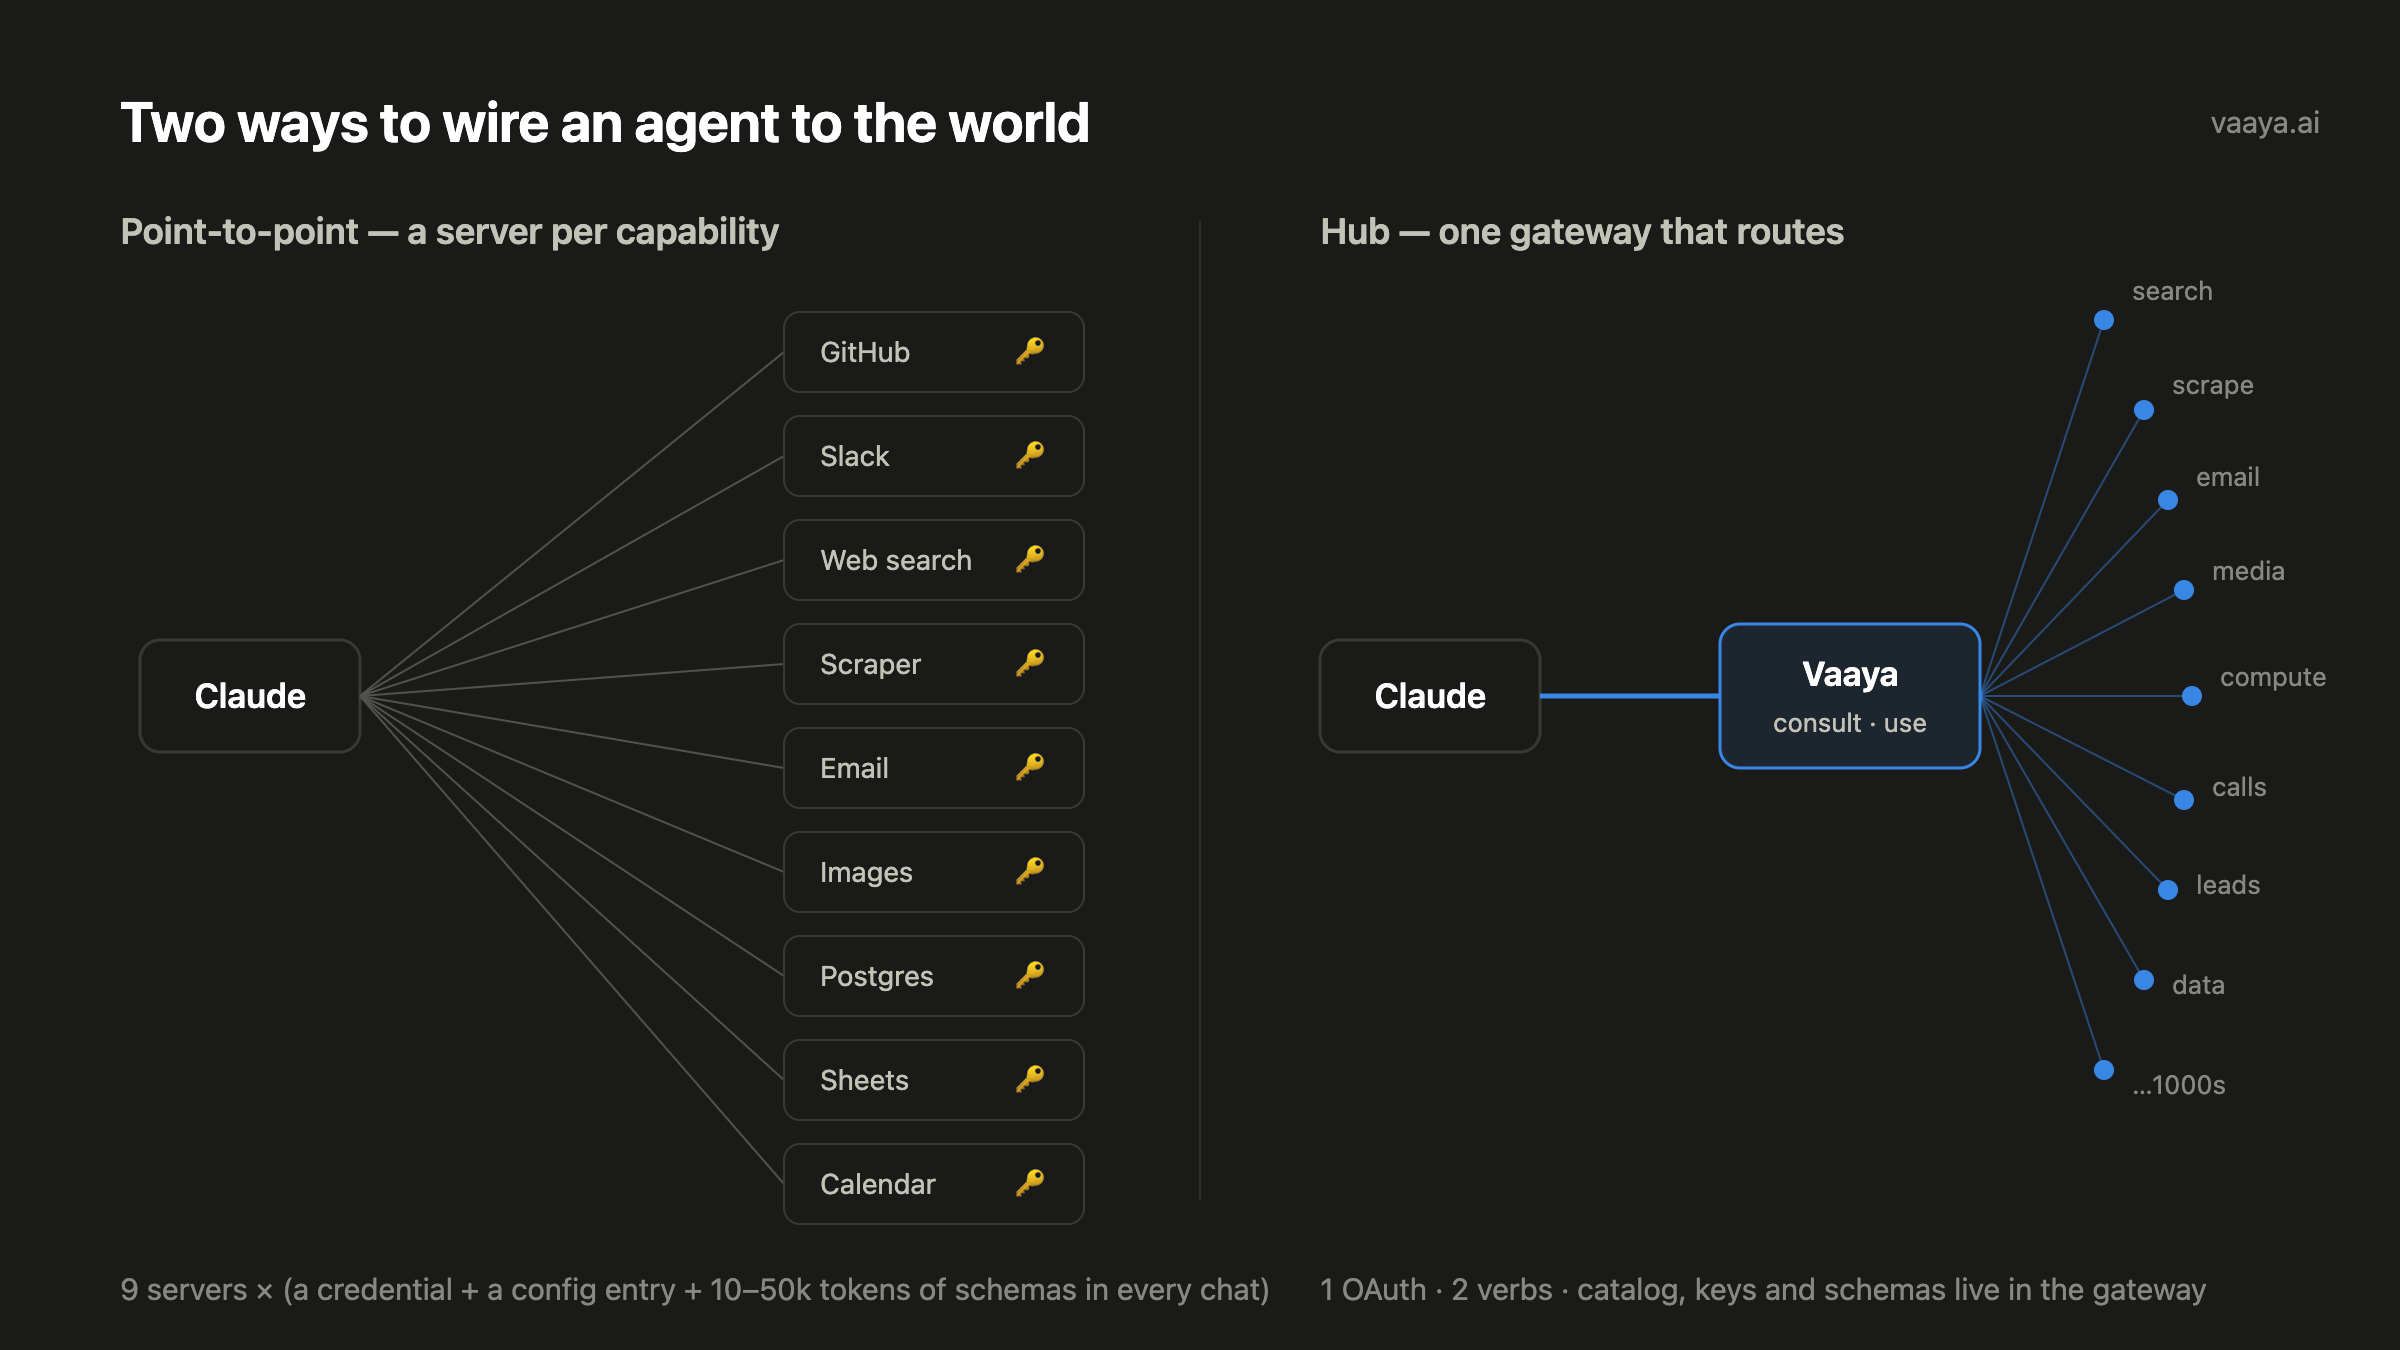
Task: Select the Sheets label in its box
Action: click(864, 1080)
